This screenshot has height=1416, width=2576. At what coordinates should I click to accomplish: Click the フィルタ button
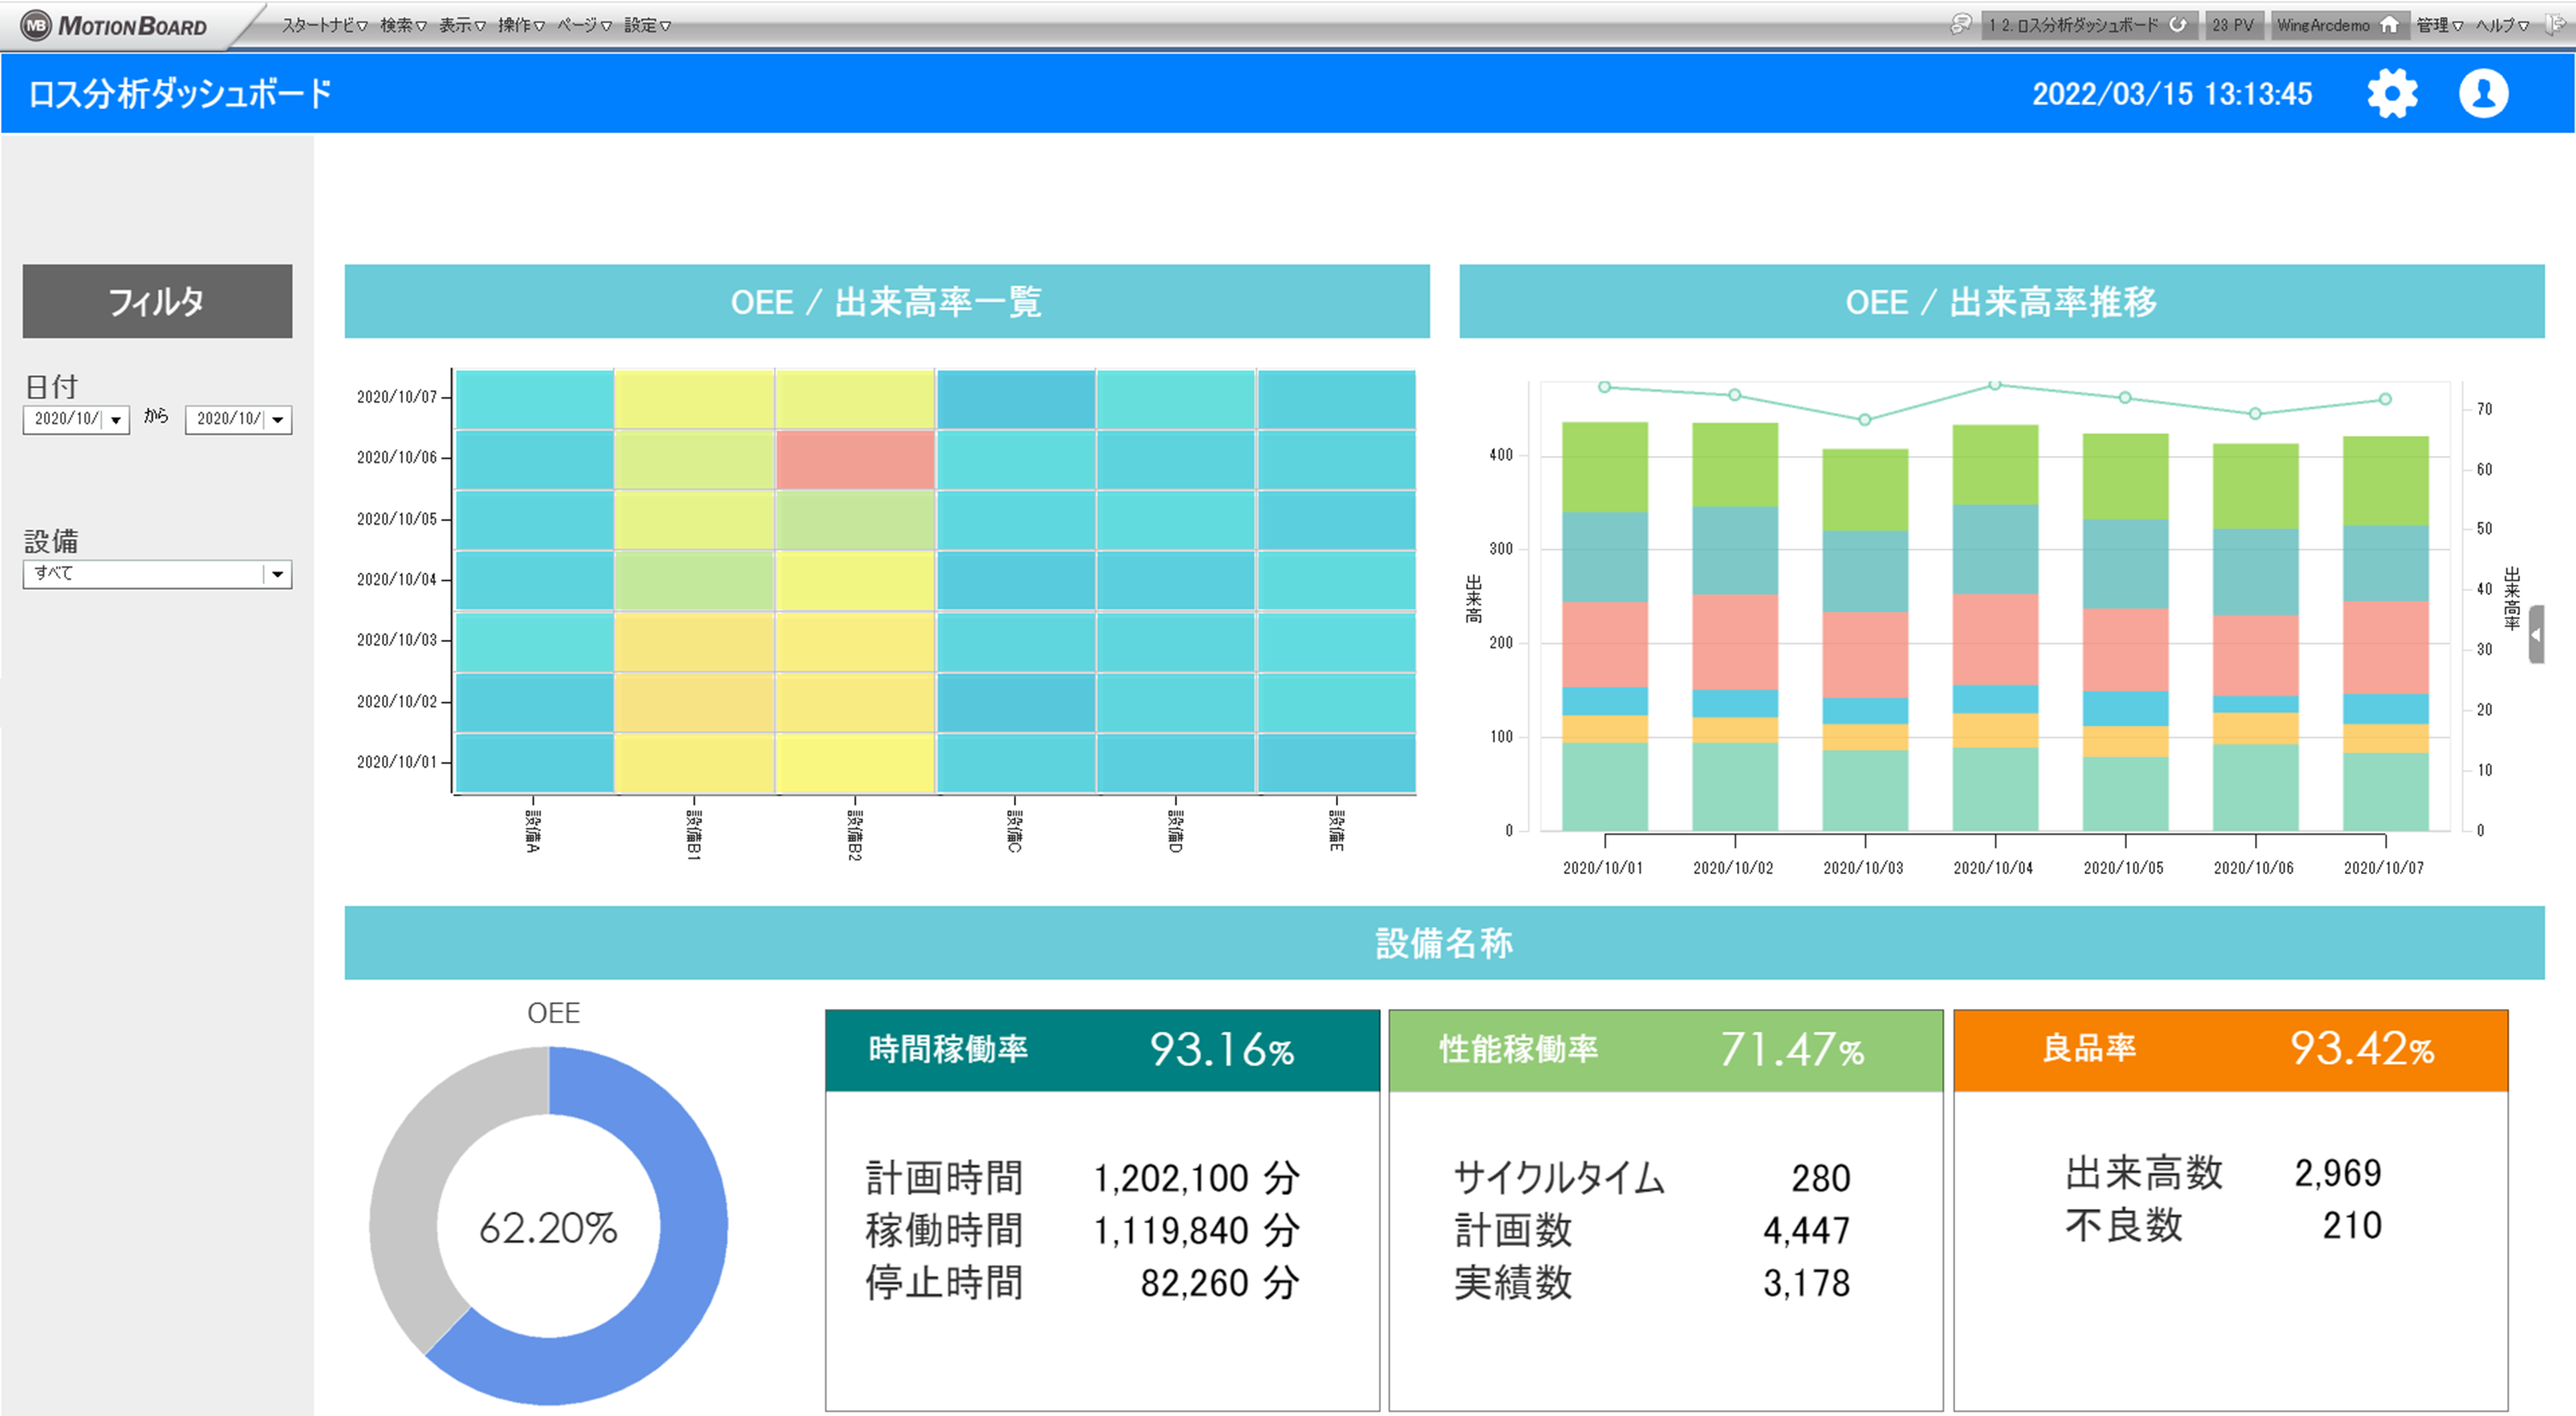coord(157,301)
